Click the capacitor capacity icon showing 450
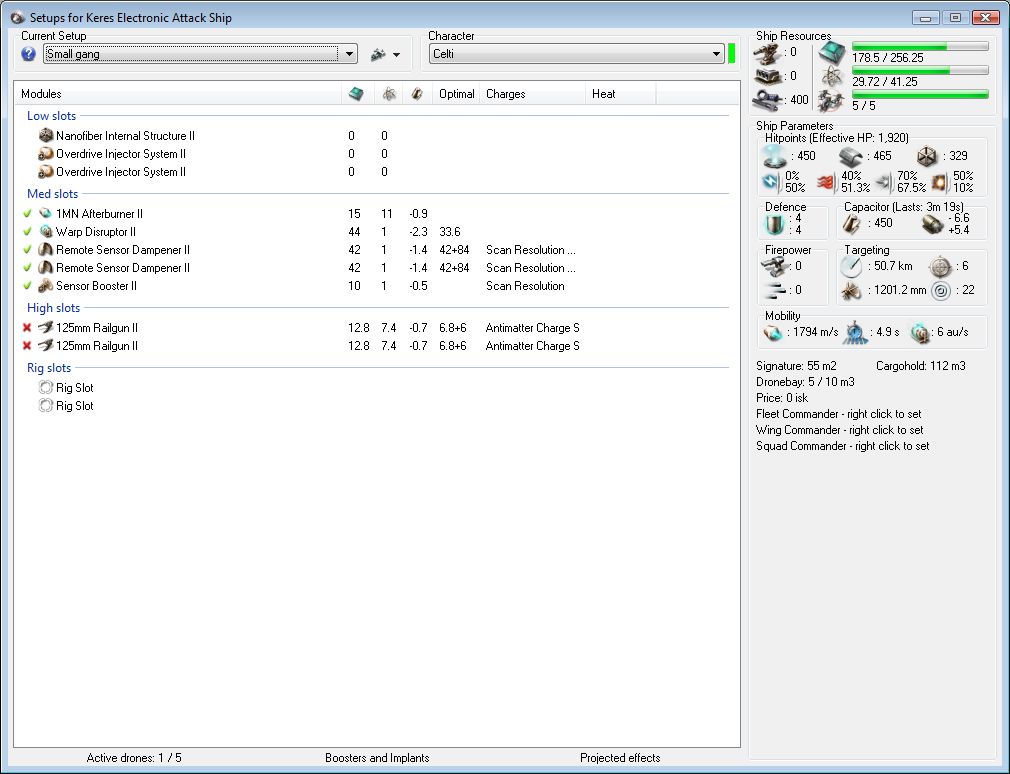The height and width of the screenshot is (774, 1010). (x=852, y=223)
